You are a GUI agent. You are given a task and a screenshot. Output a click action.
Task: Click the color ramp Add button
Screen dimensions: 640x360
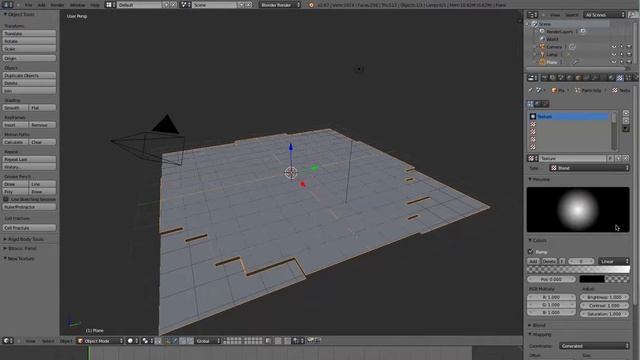(533, 261)
